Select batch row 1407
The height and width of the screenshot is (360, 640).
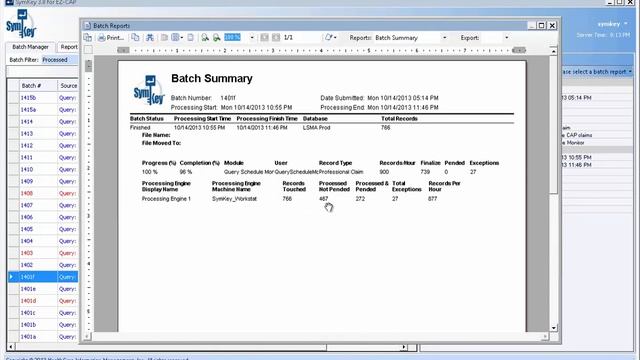point(43,205)
